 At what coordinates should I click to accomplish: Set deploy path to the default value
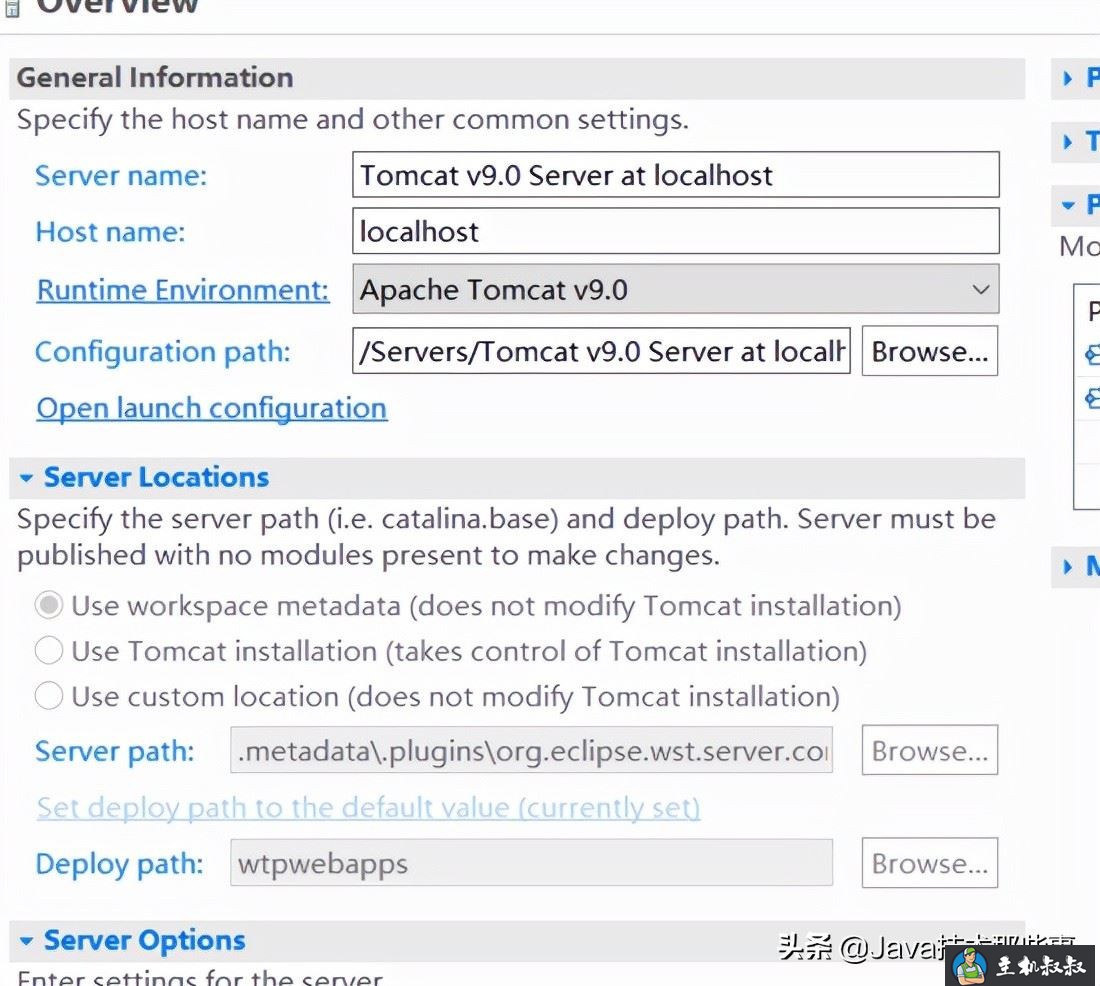(x=368, y=808)
